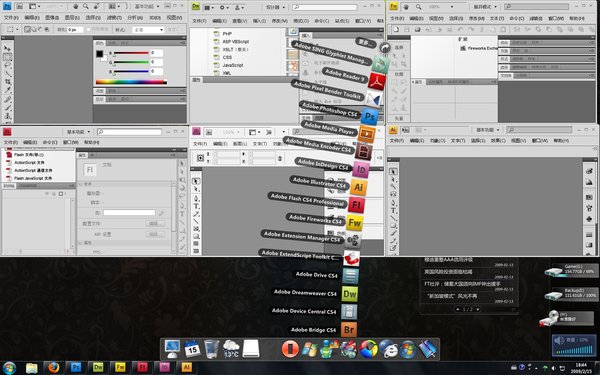Click the foreground color swatch in Photoshop's Color panel
Screen dimensions: 600x375
(99, 54)
